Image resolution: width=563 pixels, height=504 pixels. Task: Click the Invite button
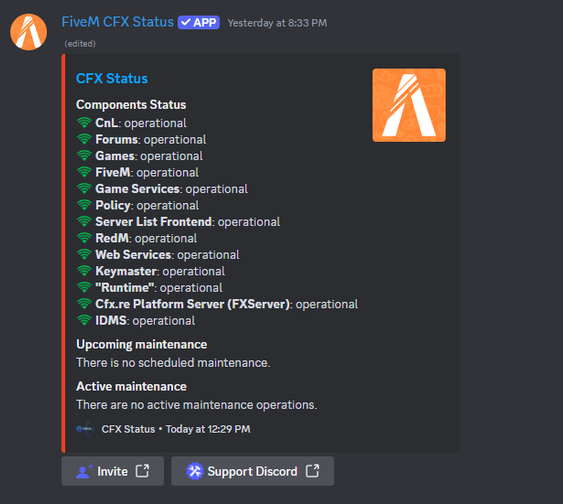coord(113,471)
